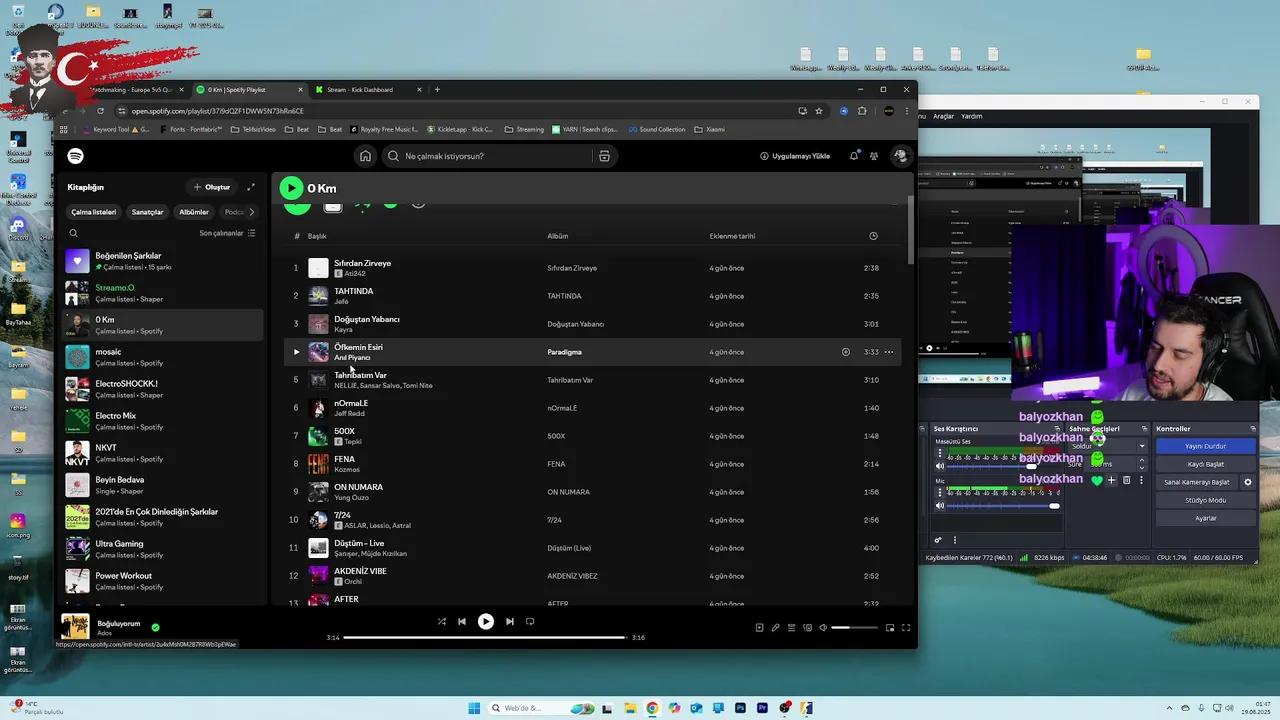The height and width of the screenshot is (720, 1280).
Task: Adjust the Spotify volume slider
Action: pos(855,628)
